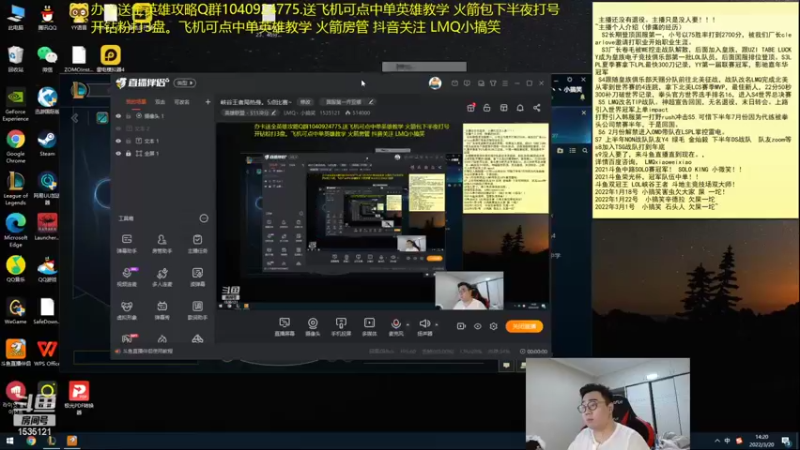Open the 主播任务 streamer tasks tool
This screenshot has height=450, width=800.
pos(197,243)
